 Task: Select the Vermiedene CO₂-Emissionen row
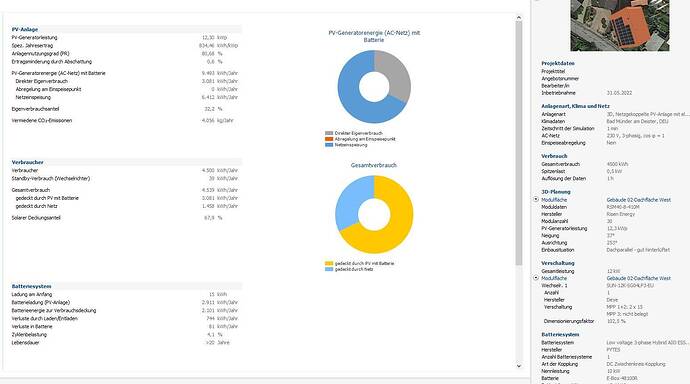tap(125, 120)
